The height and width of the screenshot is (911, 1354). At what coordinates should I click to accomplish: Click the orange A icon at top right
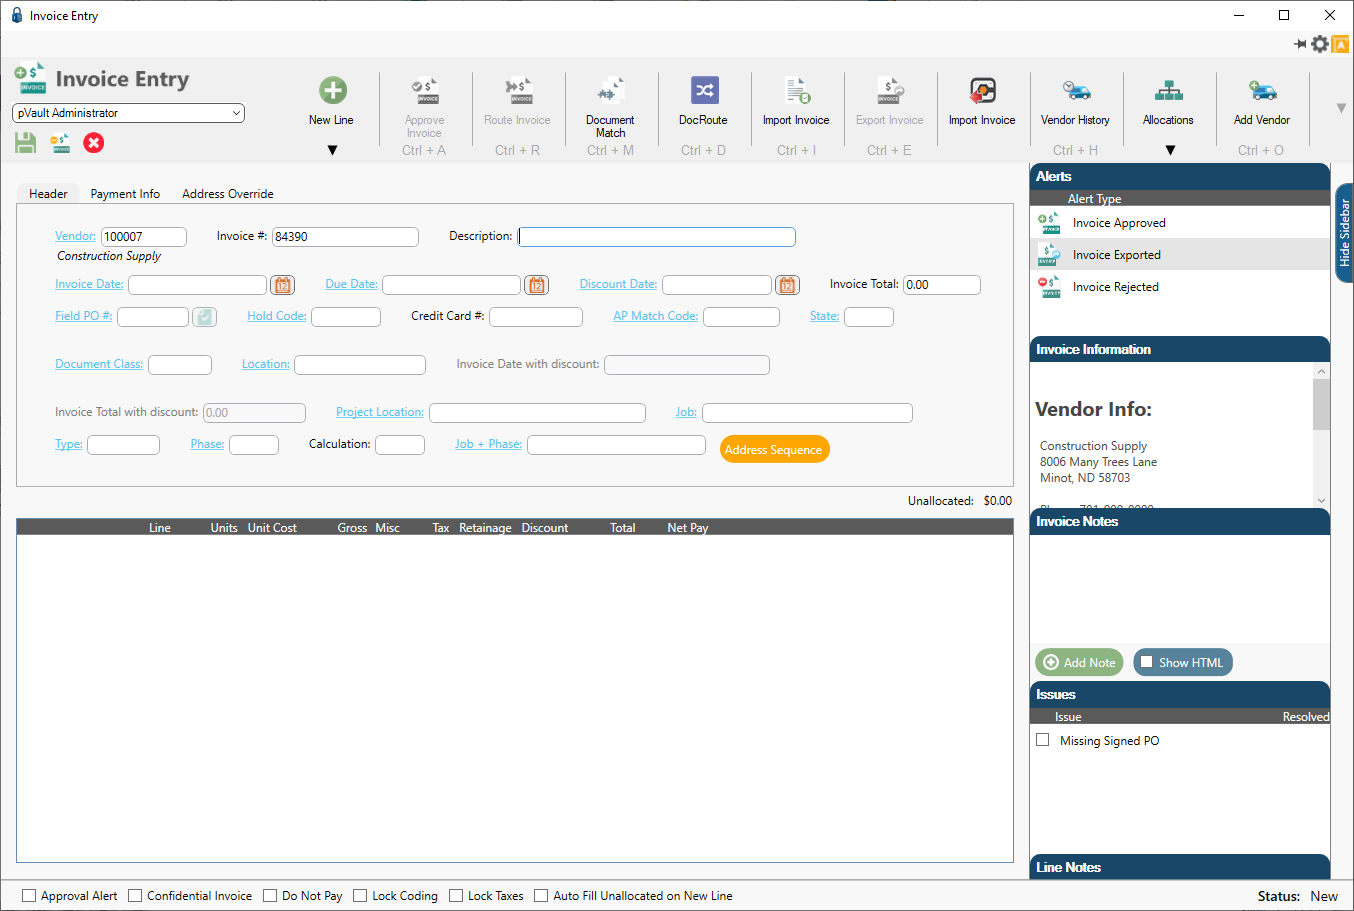(x=1341, y=44)
